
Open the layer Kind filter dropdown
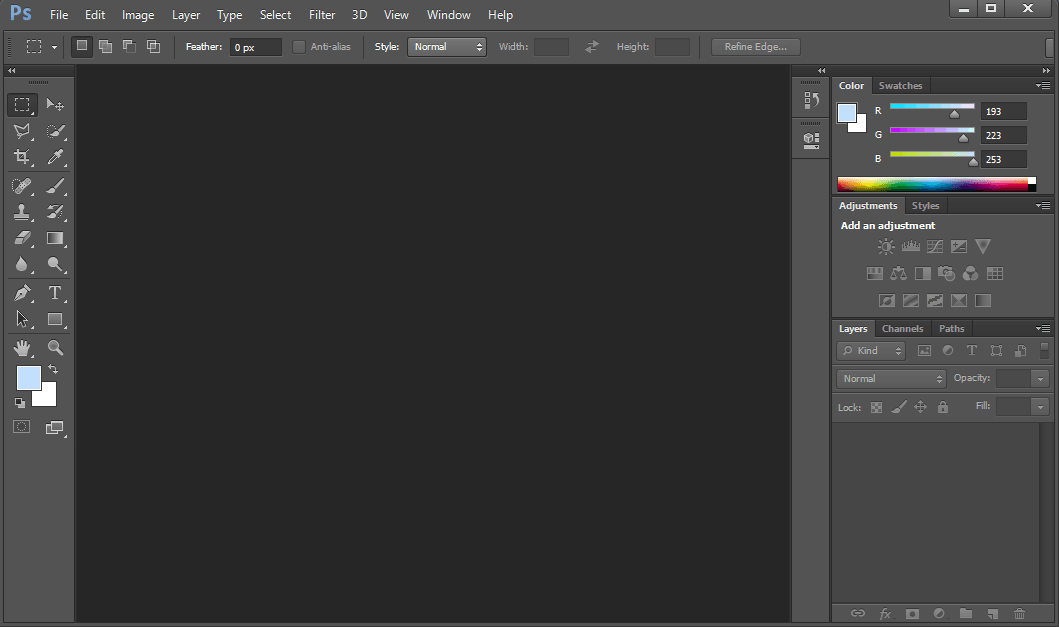point(871,351)
